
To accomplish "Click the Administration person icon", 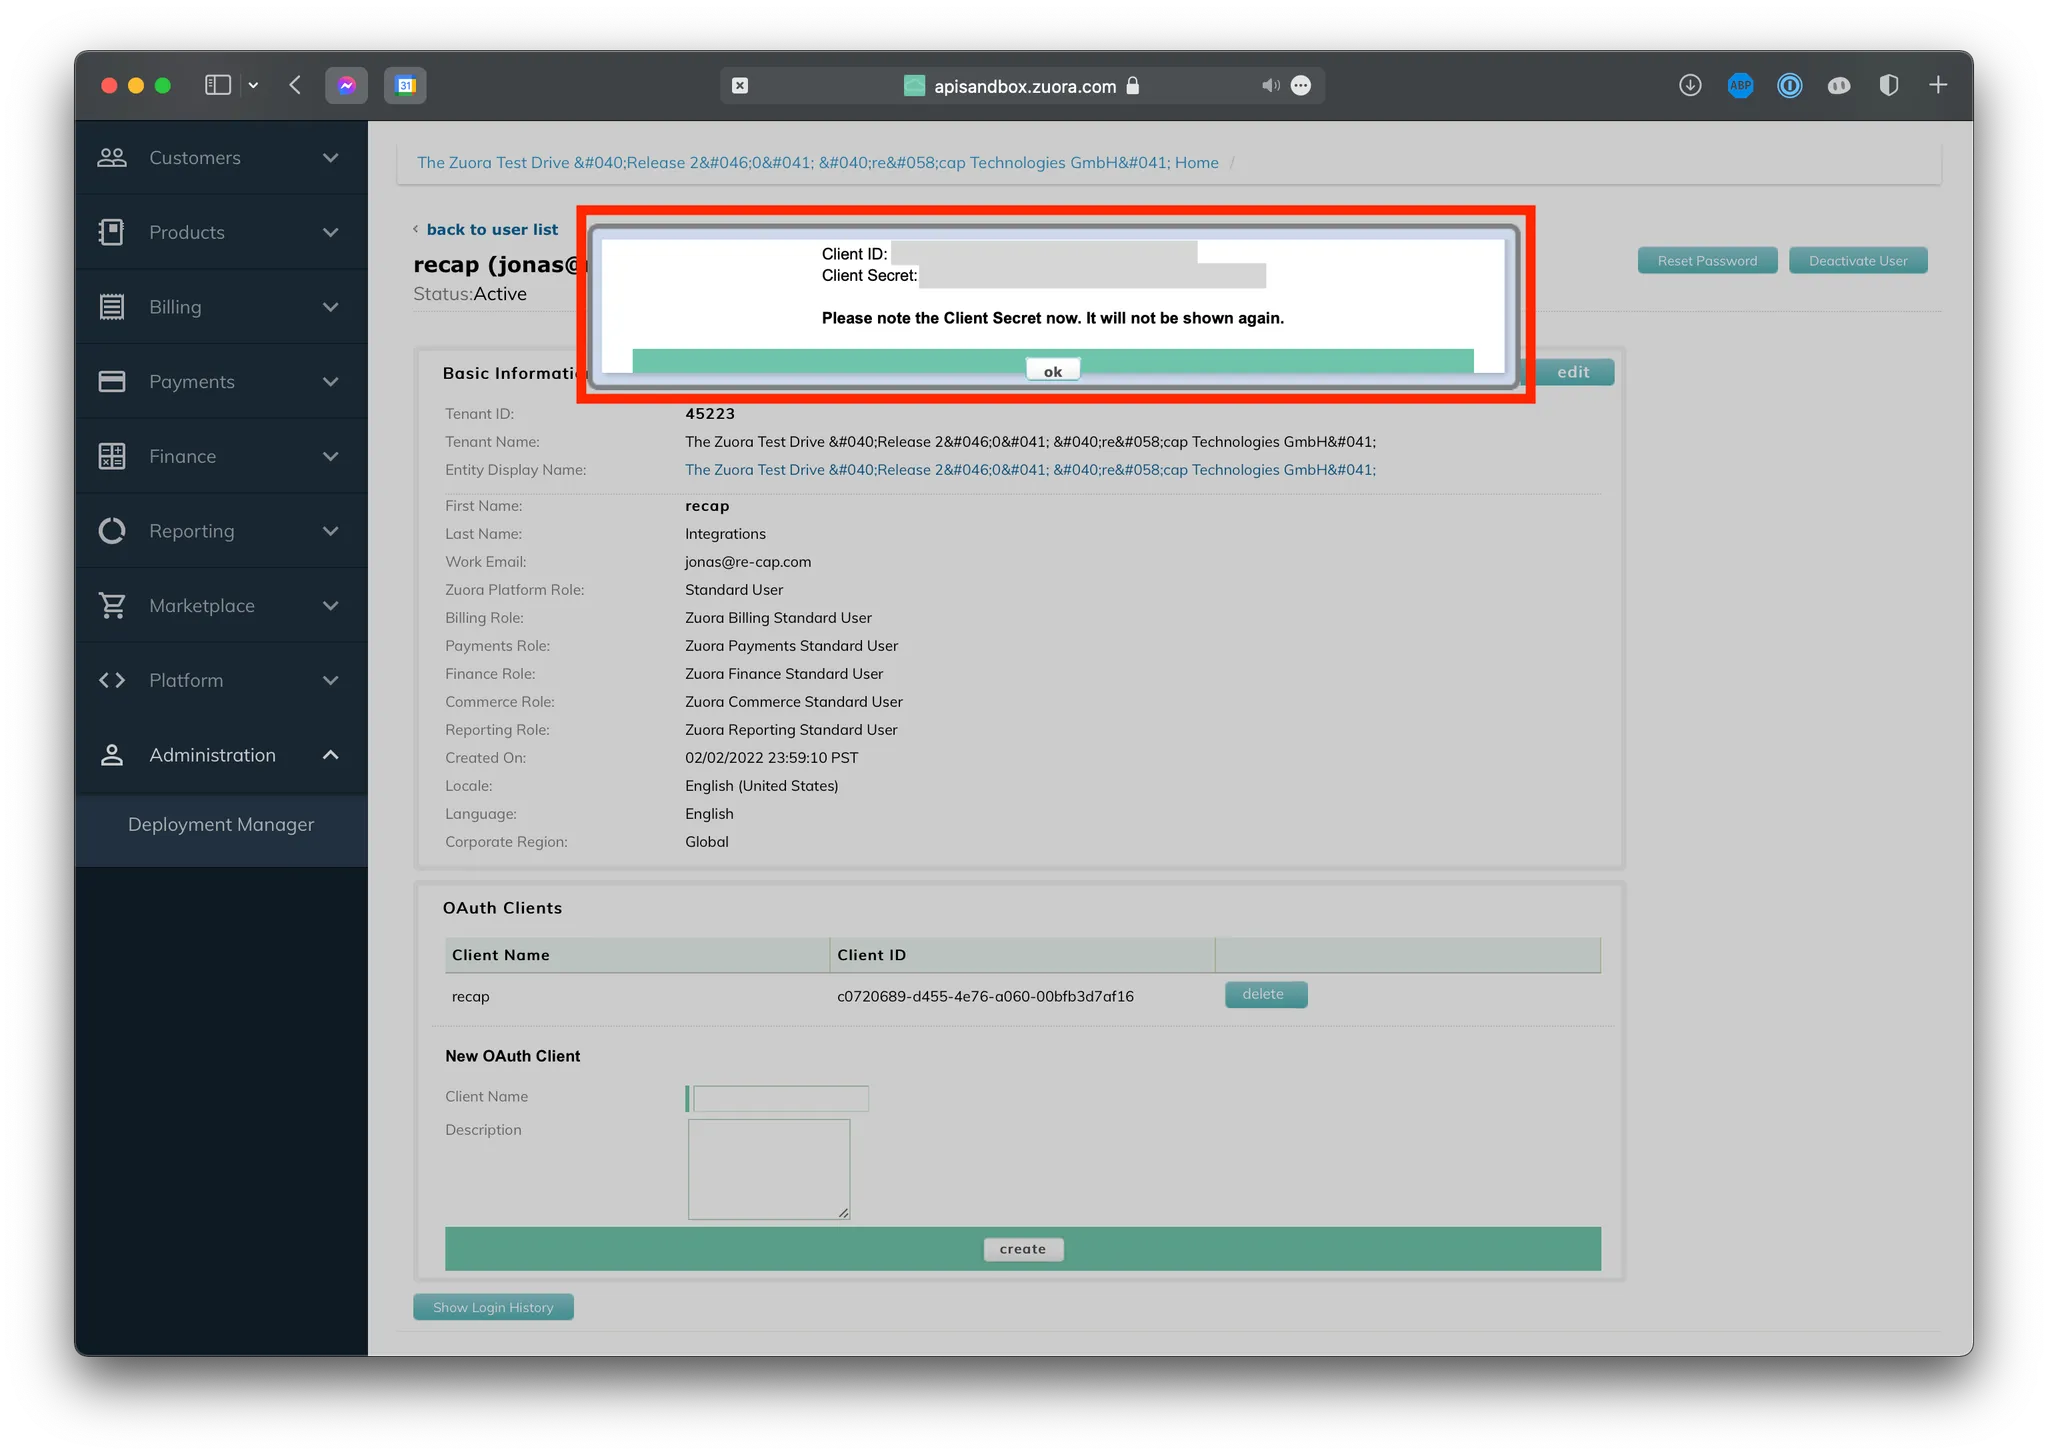I will [112, 755].
